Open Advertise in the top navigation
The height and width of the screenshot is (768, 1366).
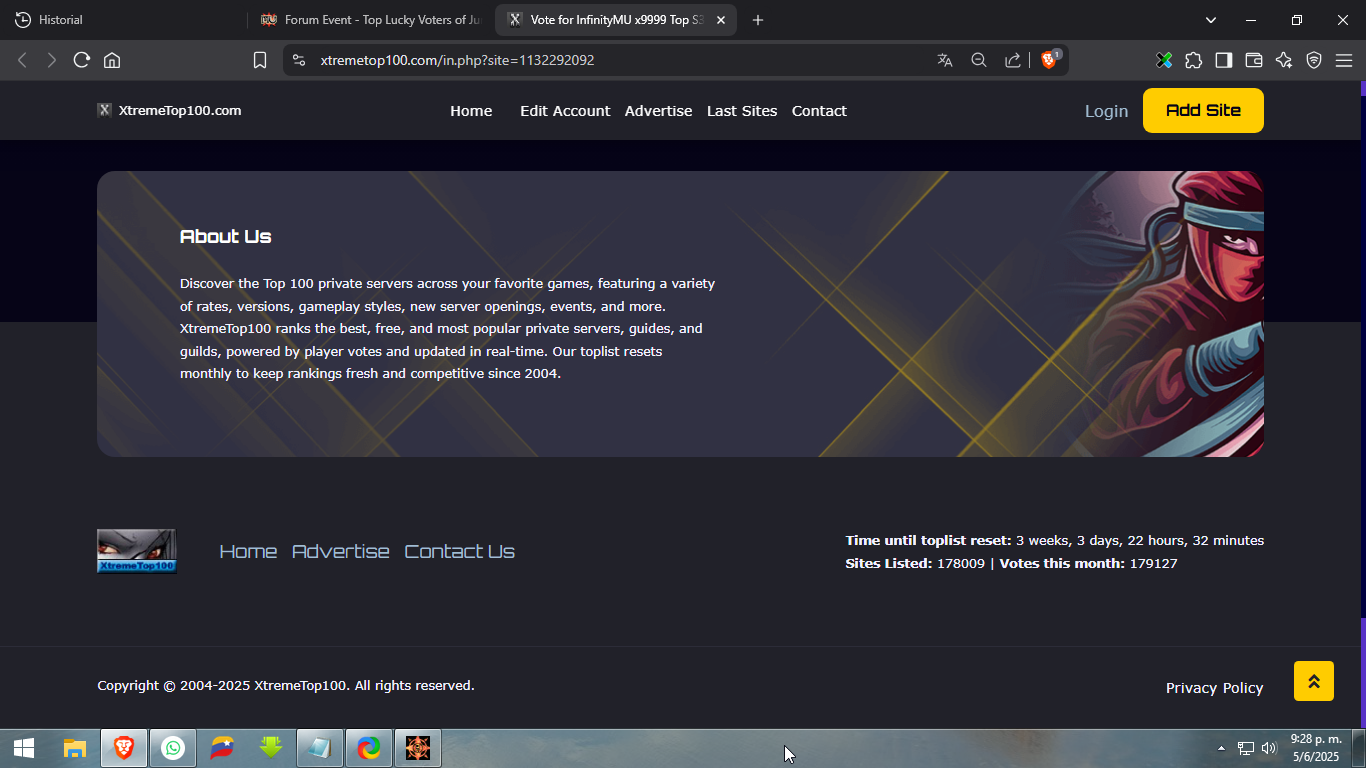coord(658,111)
